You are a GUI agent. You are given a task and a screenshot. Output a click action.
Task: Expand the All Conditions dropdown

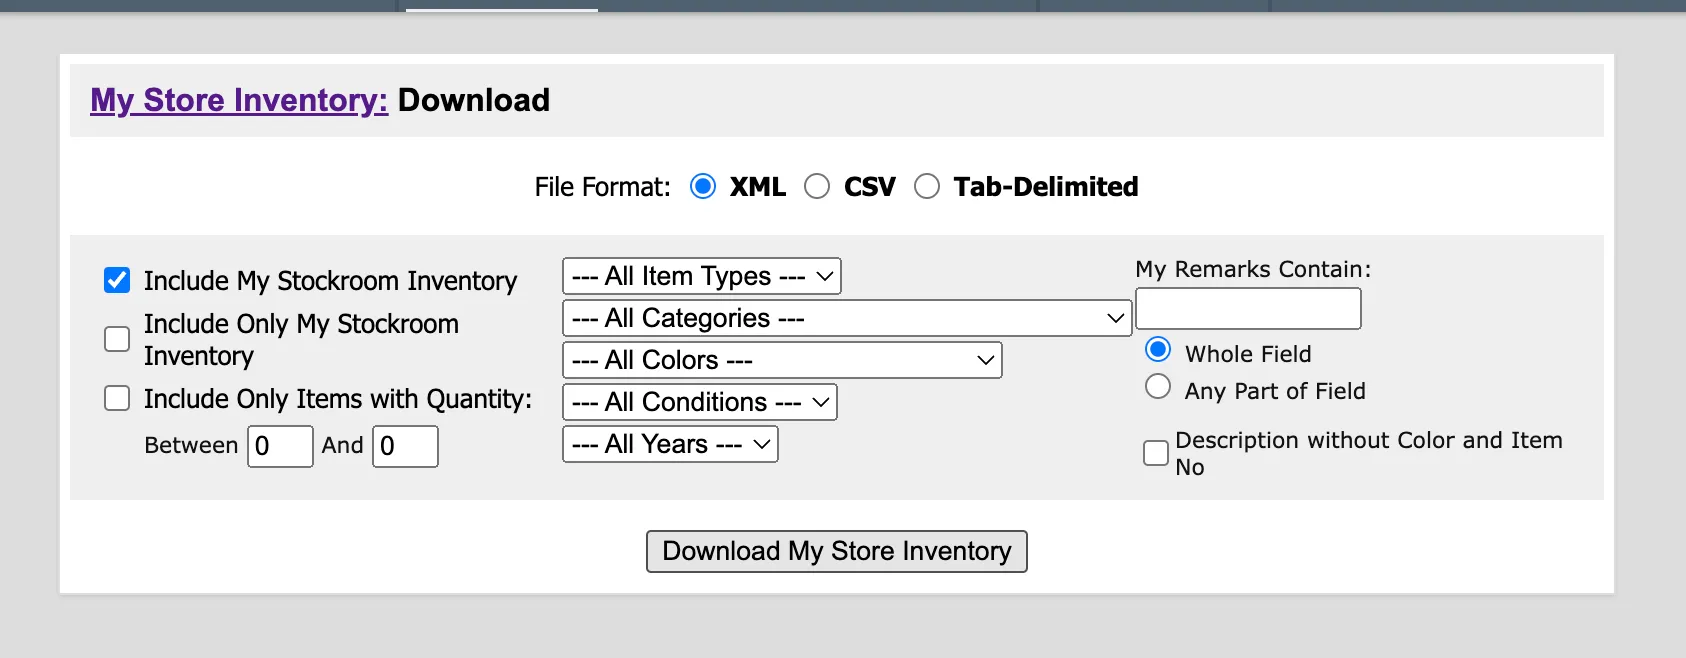(x=700, y=402)
